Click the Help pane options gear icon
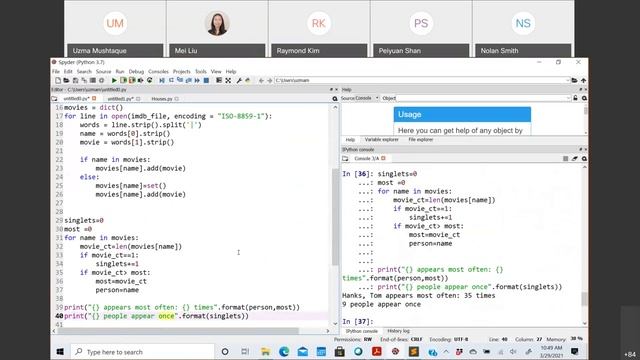This screenshot has height=360, width=640. click(x=584, y=98)
